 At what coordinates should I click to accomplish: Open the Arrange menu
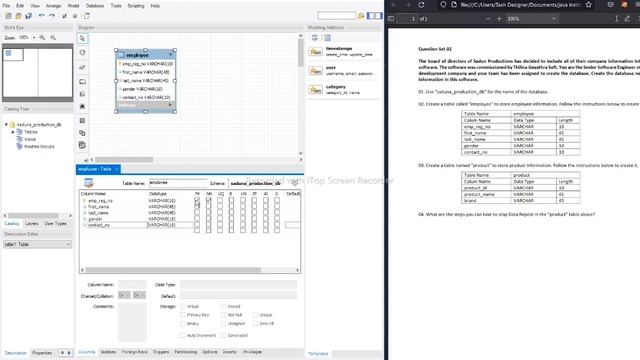point(53,6)
